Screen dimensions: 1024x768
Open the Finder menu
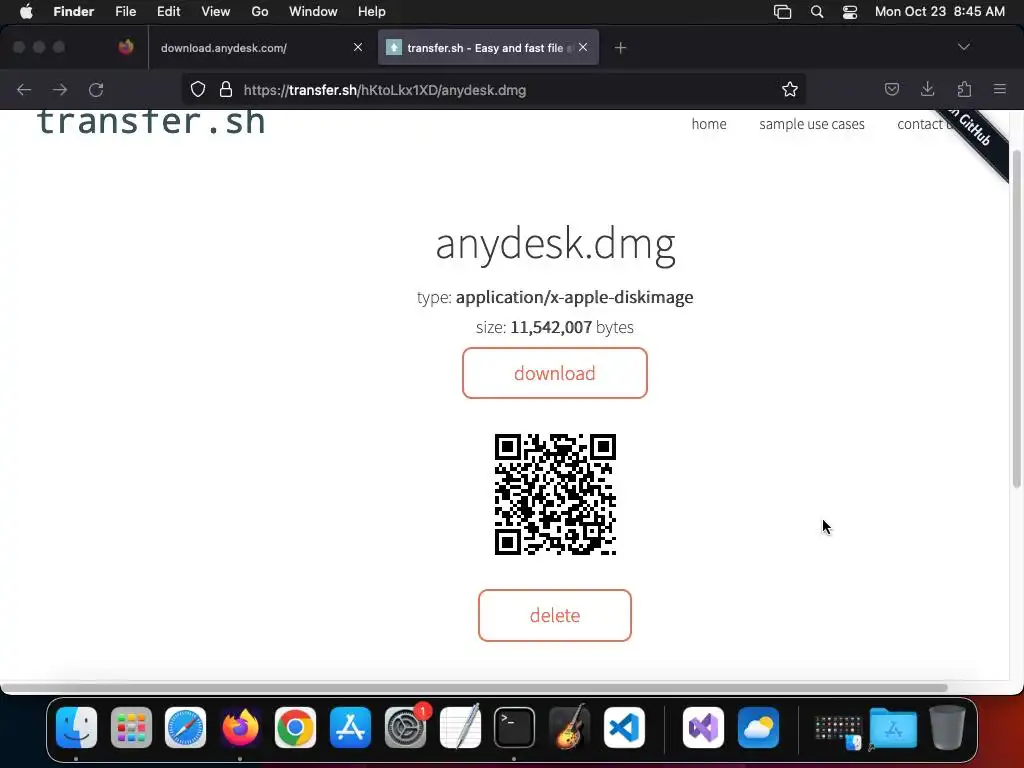pyautogui.click(x=74, y=12)
